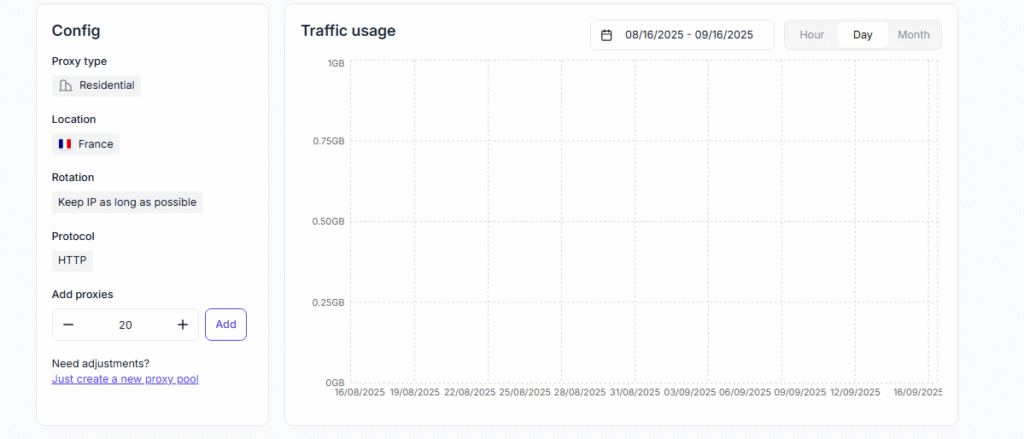Screen dimensions: 1024x439
Task: Click the France location chip
Action: (x=86, y=144)
